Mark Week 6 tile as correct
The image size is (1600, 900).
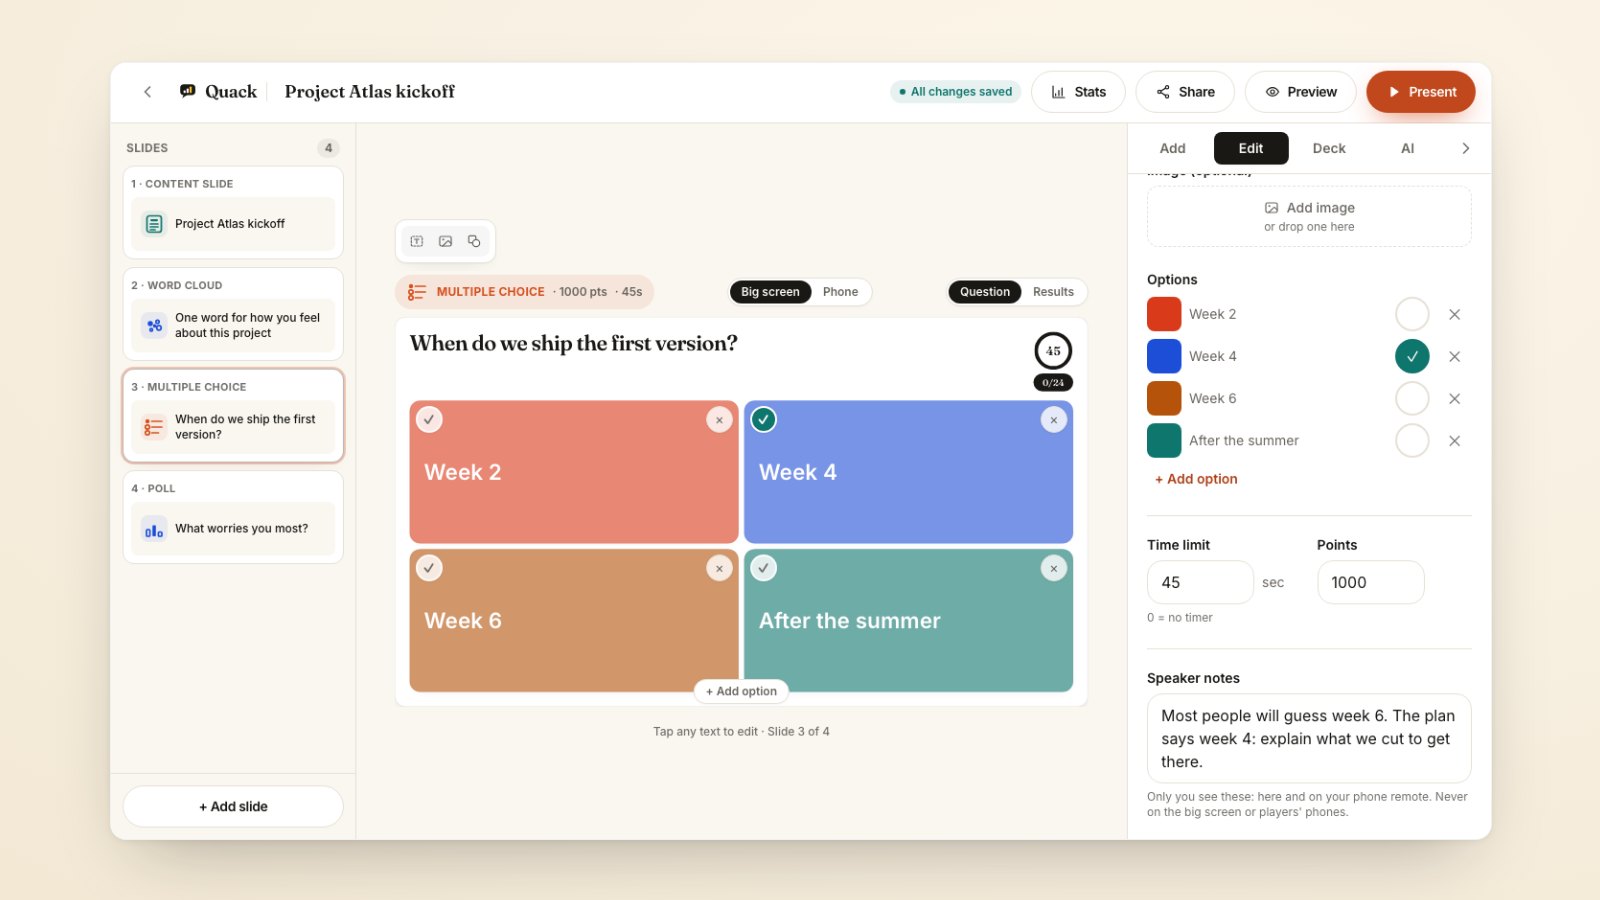point(429,568)
